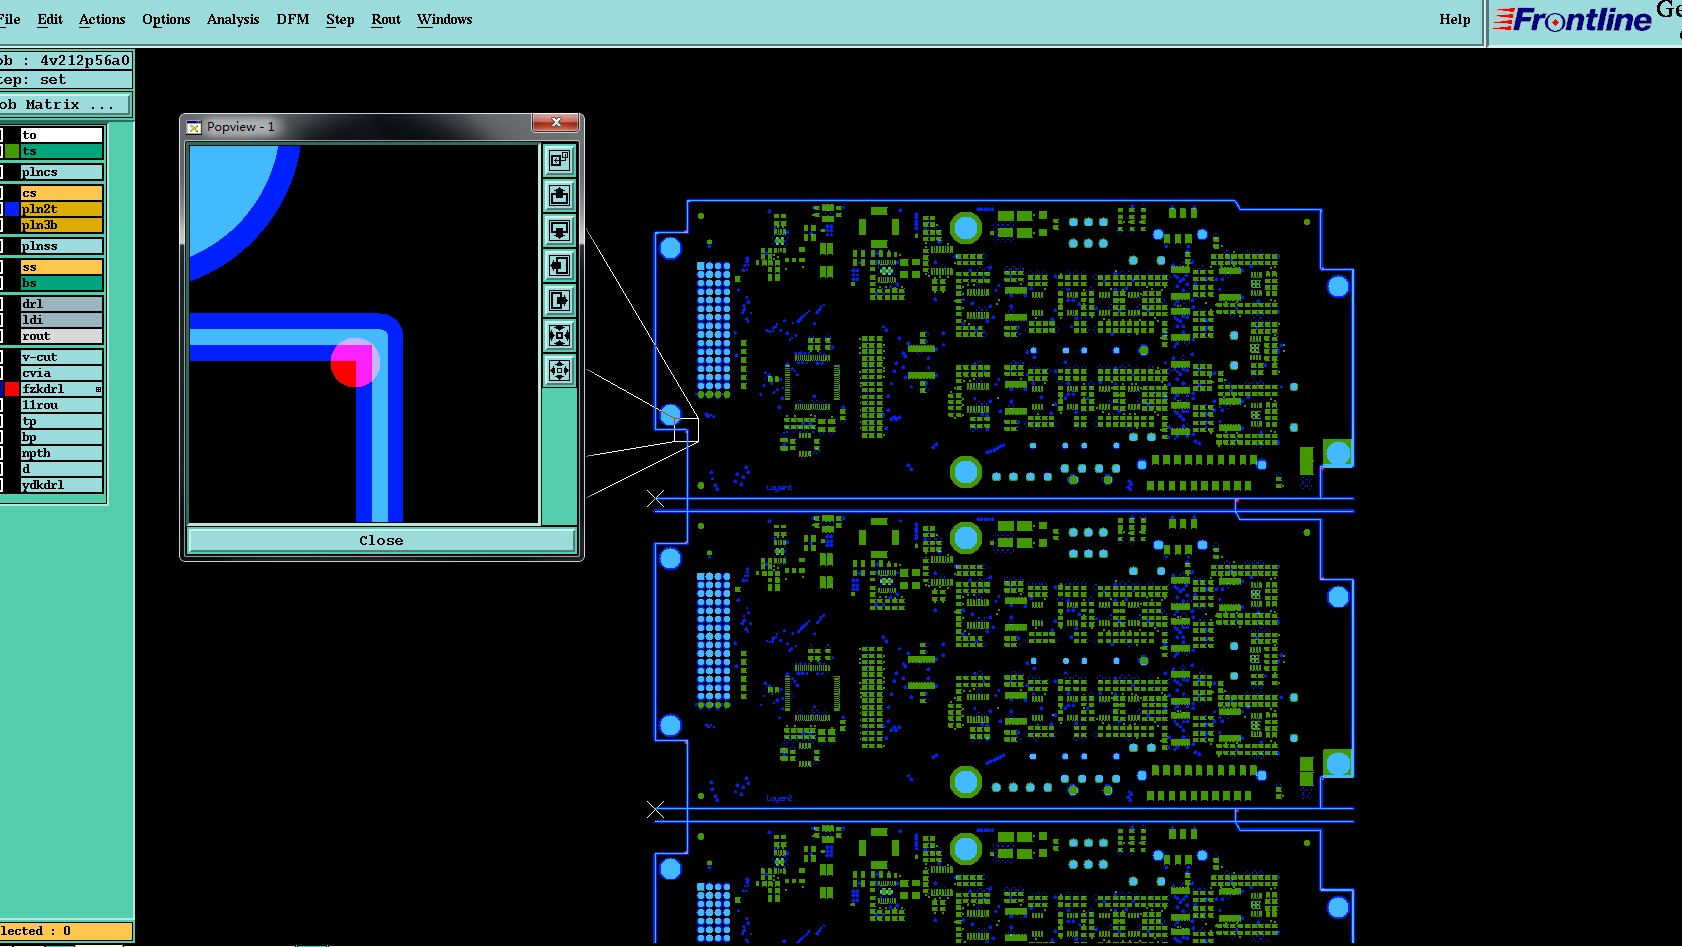Pan the Popview up
1682x947 pixels.
pyautogui.click(x=559, y=195)
